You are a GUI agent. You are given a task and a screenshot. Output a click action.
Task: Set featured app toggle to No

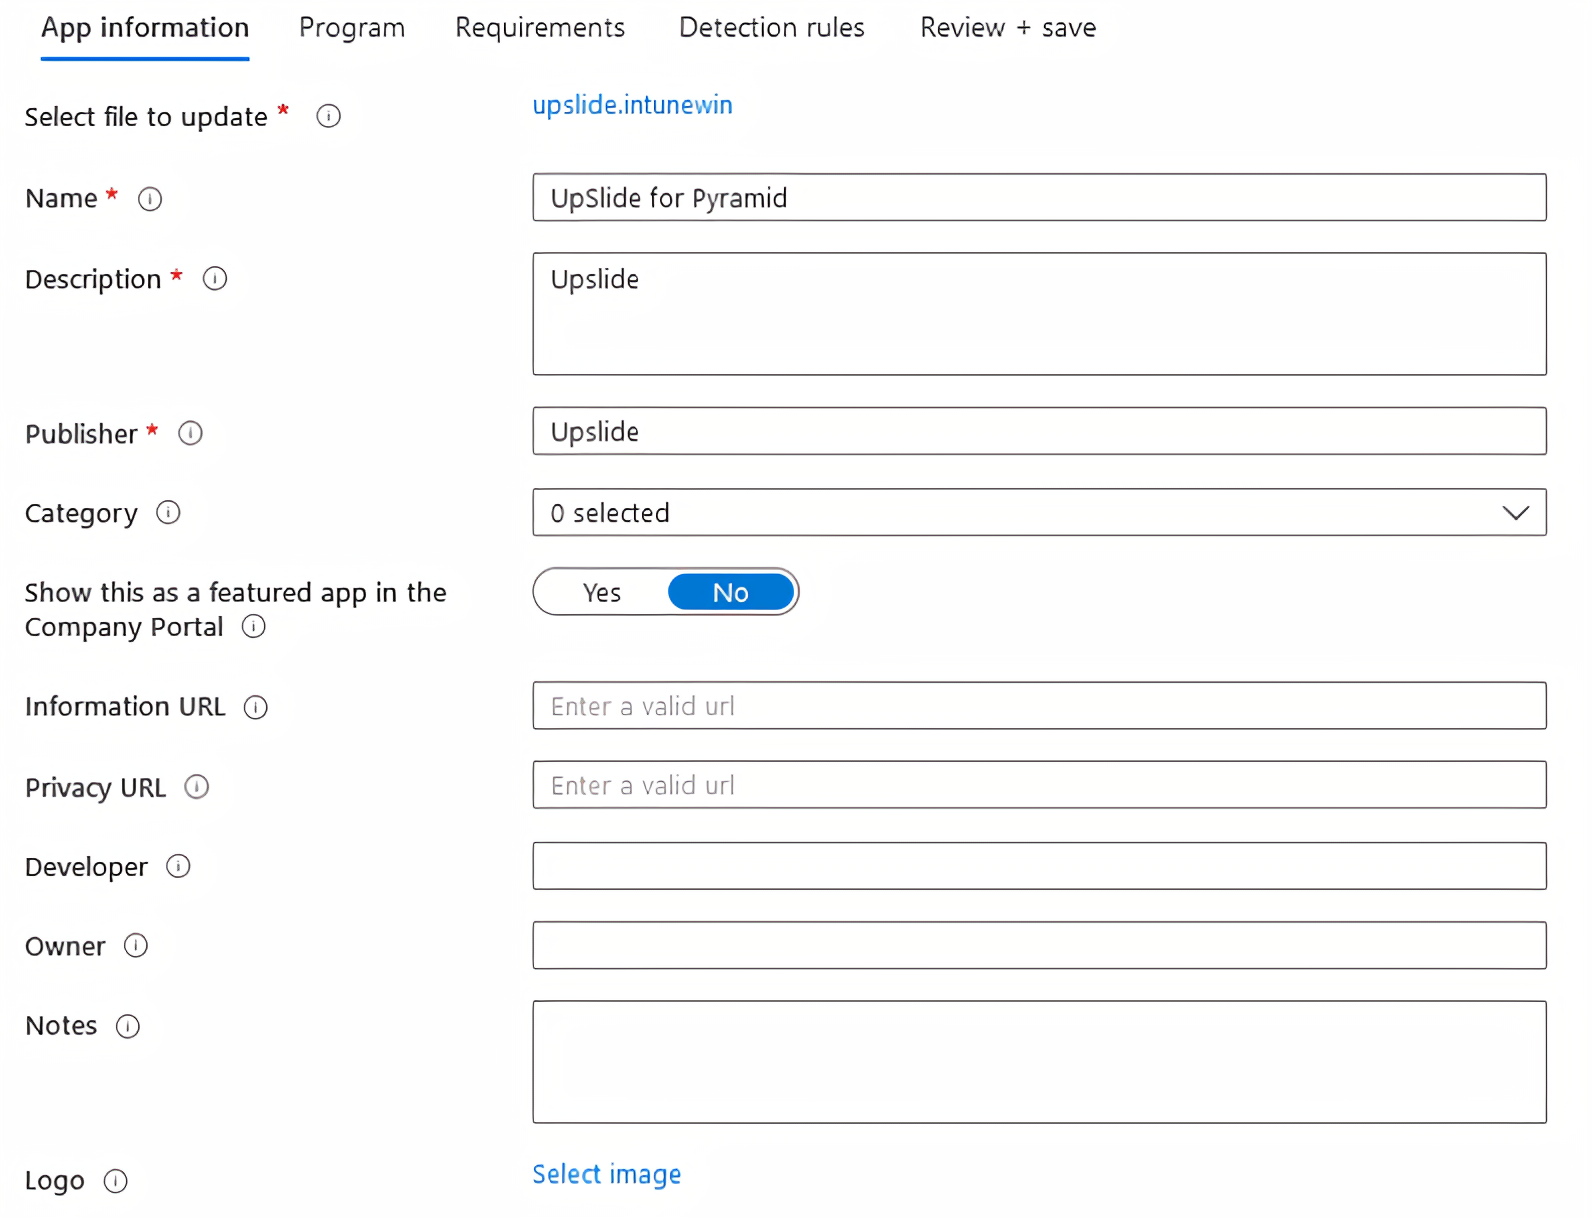(x=731, y=592)
